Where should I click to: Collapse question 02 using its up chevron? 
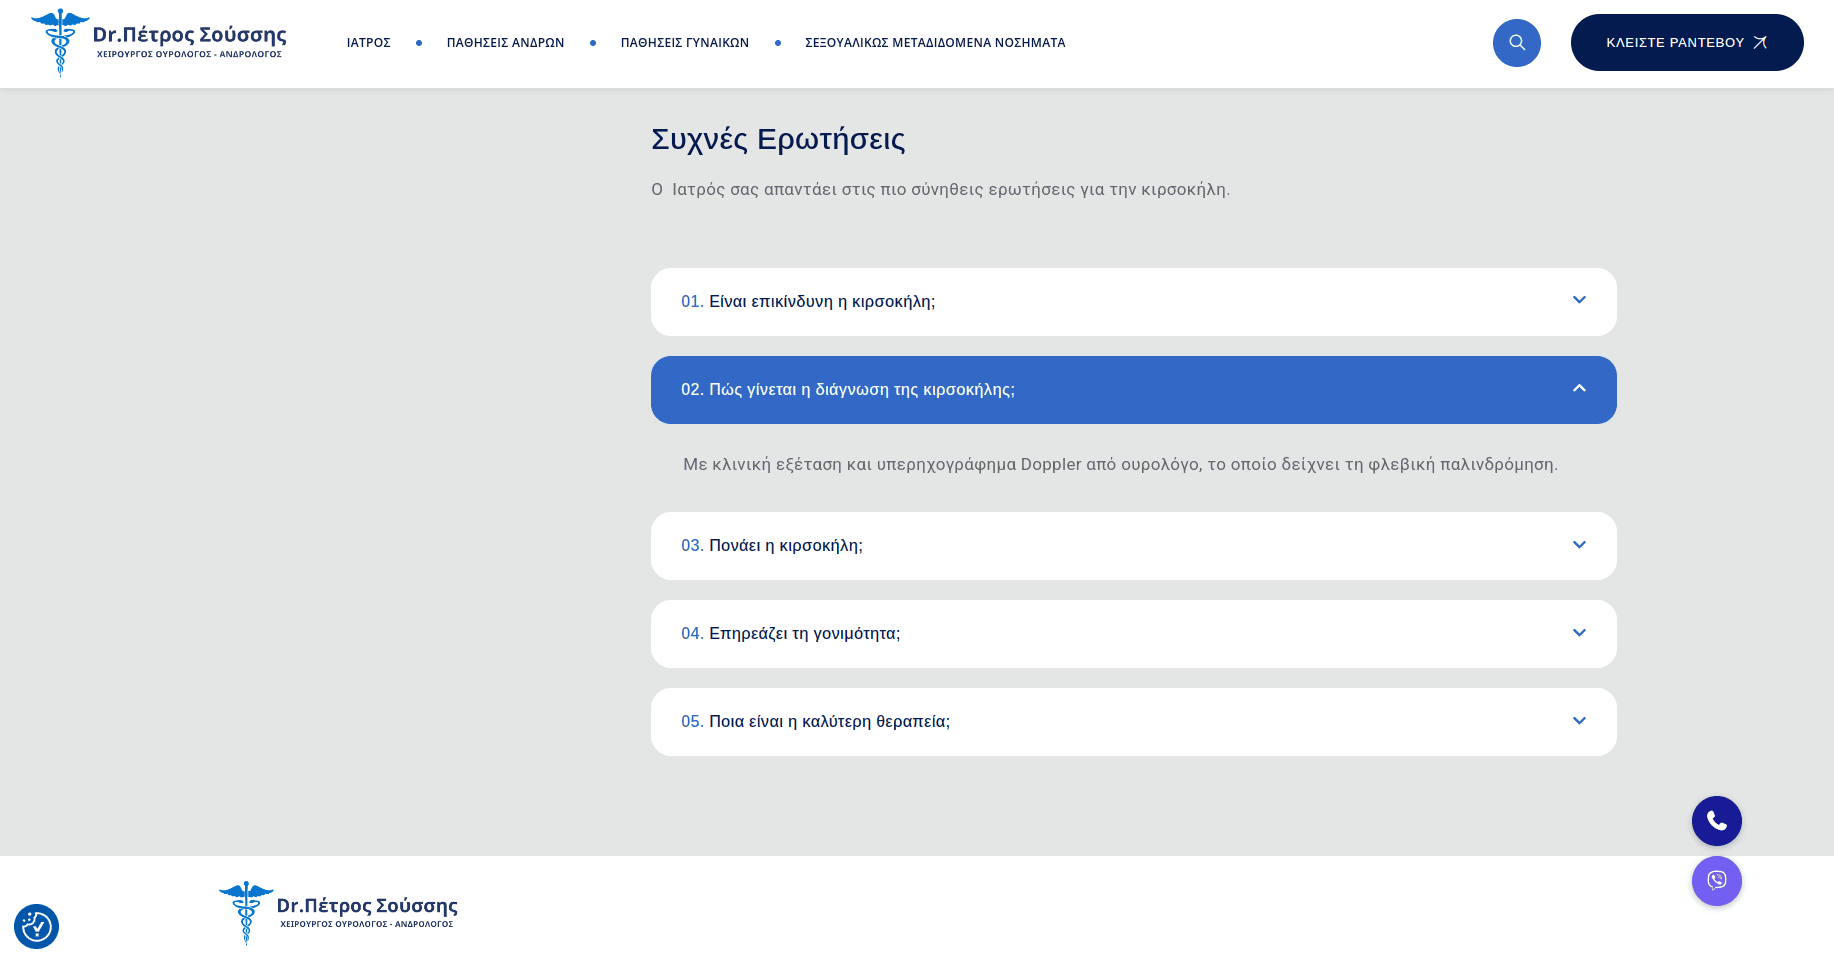[1579, 389]
